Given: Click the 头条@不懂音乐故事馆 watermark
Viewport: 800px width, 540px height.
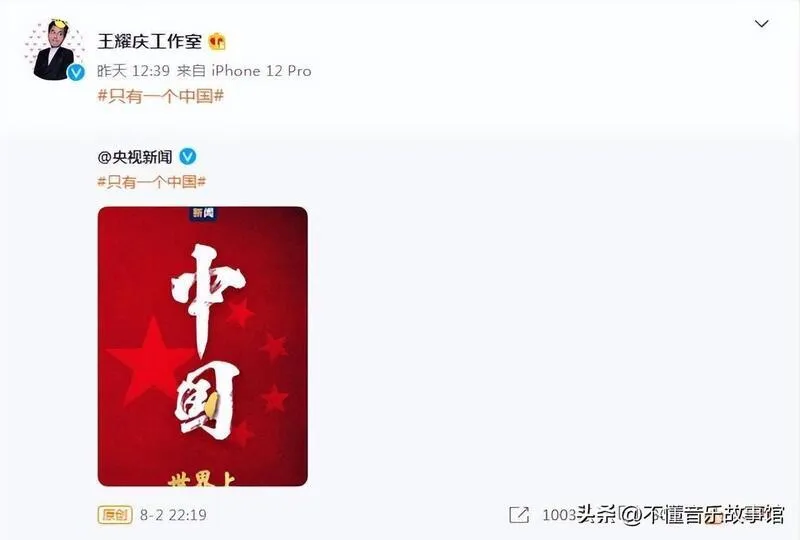Looking at the screenshot, I should pos(680,514).
